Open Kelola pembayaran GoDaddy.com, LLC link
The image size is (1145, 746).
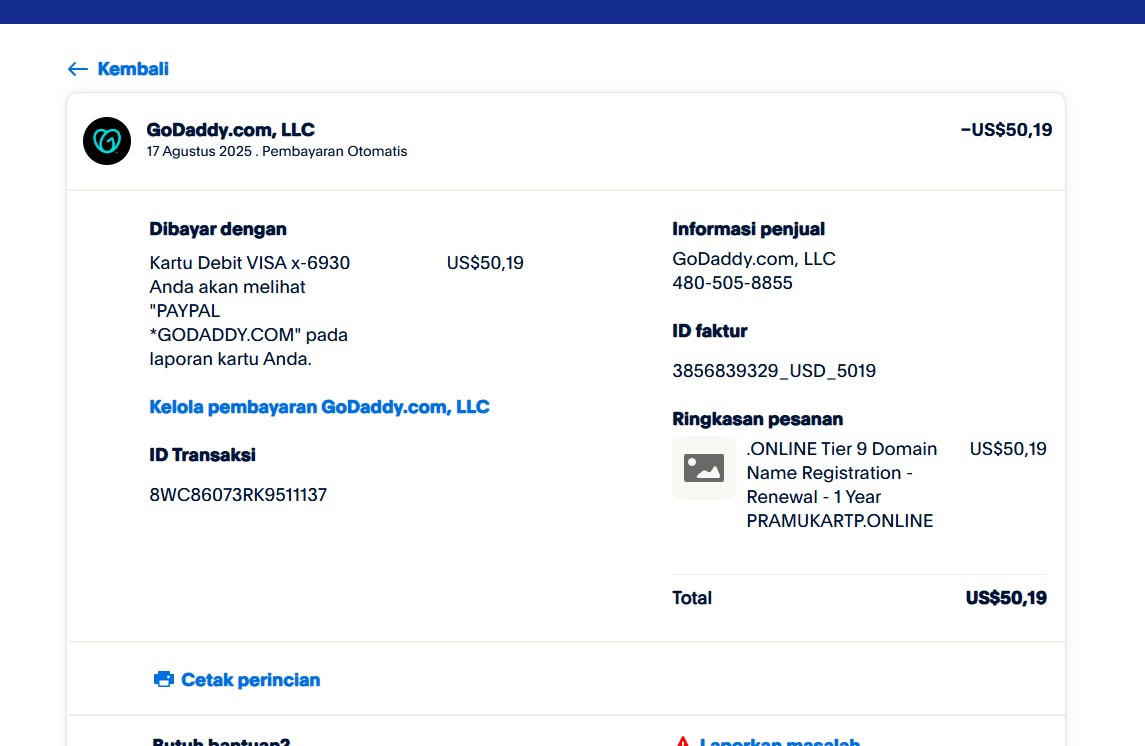click(x=319, y=407)
